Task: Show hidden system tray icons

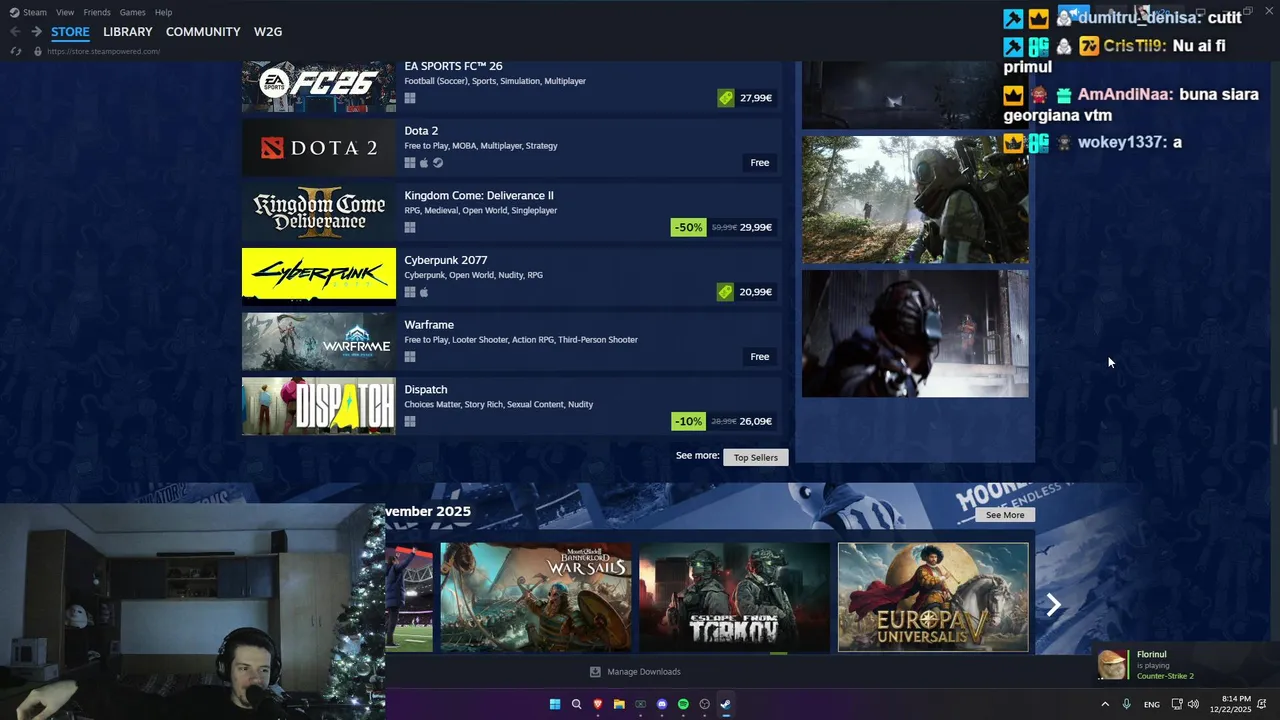Action: coord(1105,704)
